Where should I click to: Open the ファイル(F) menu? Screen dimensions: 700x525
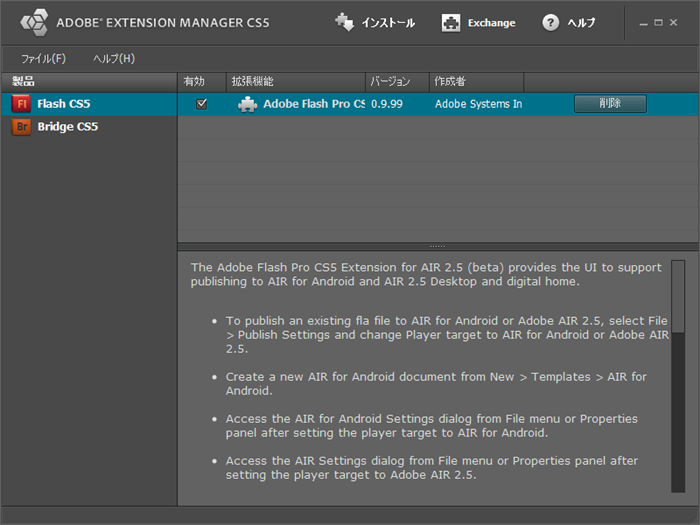[43, 58]
